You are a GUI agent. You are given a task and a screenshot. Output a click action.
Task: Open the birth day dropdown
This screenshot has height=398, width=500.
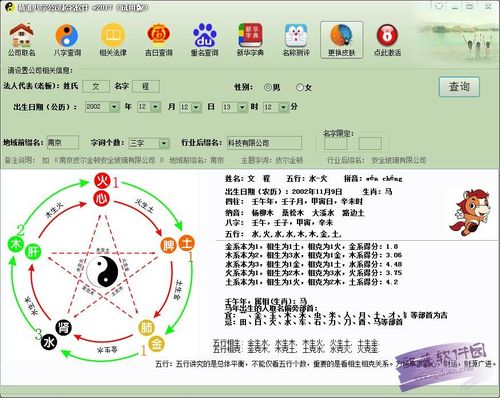click(196, 107)
